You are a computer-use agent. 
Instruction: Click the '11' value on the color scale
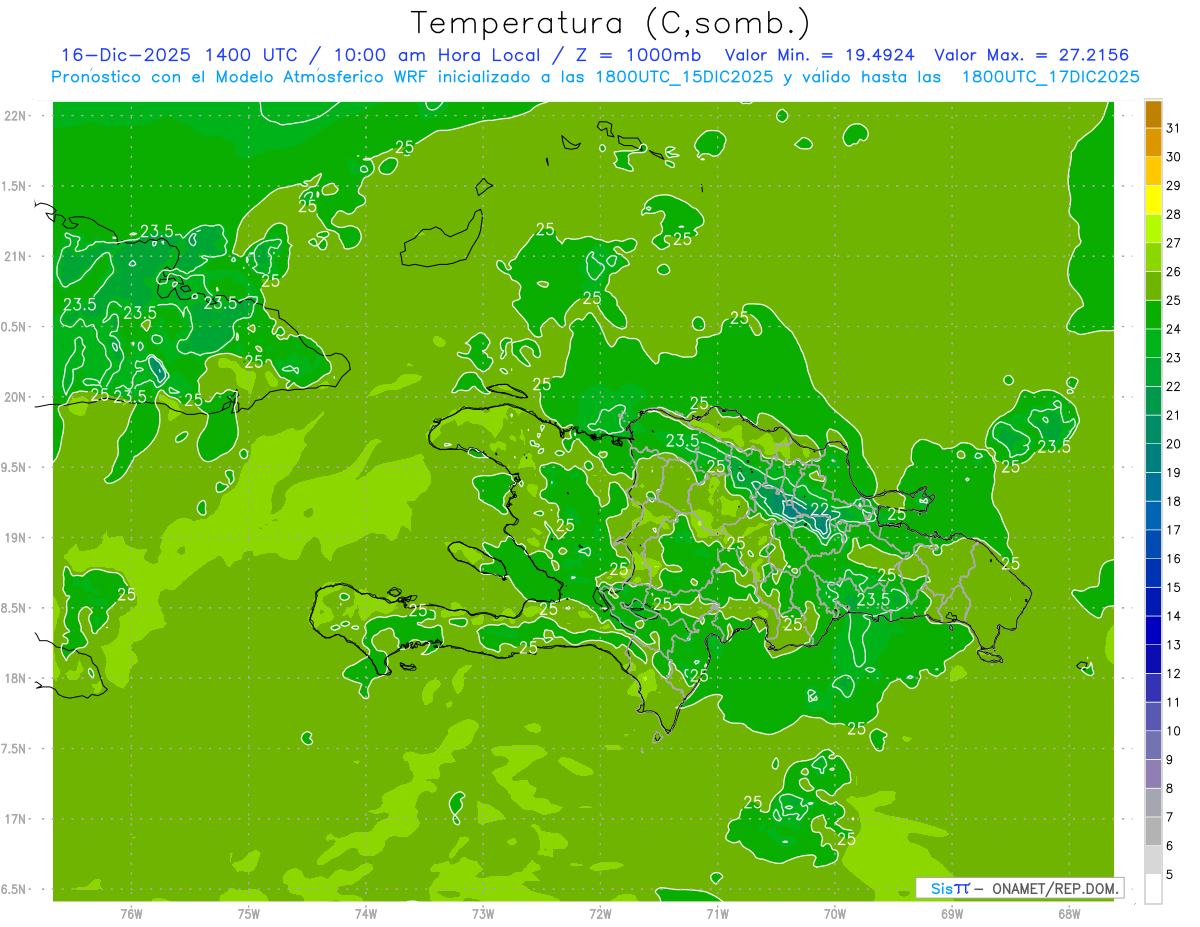click(1174, 702)
